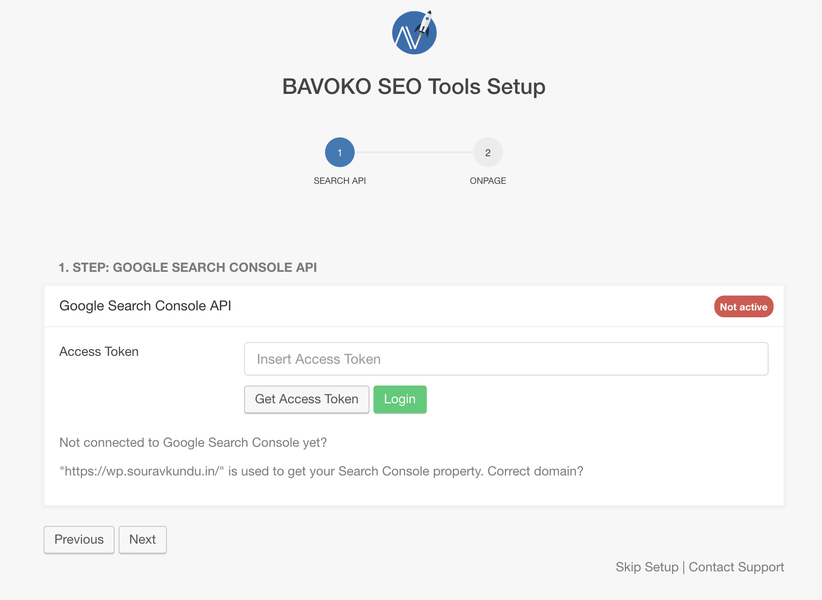Open the Skip Setup link
The image size is (822, 600).
[x=647, y=567]
